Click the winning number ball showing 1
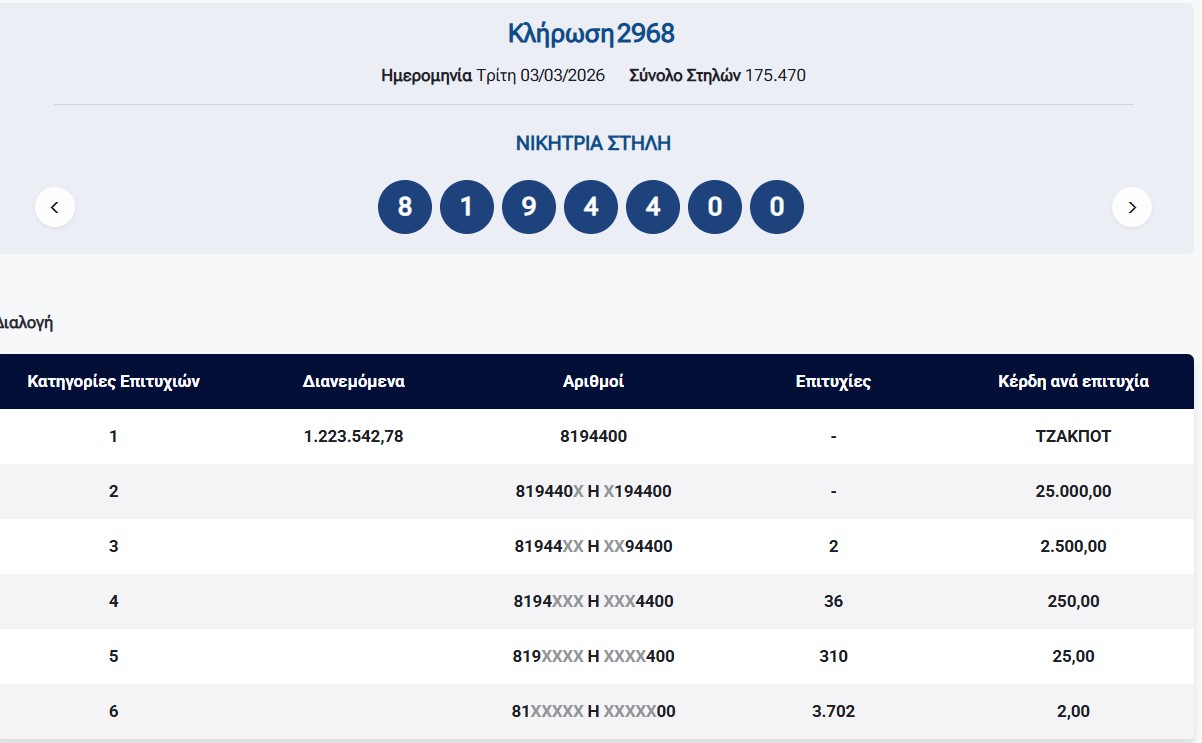 (x=466, y=207)
